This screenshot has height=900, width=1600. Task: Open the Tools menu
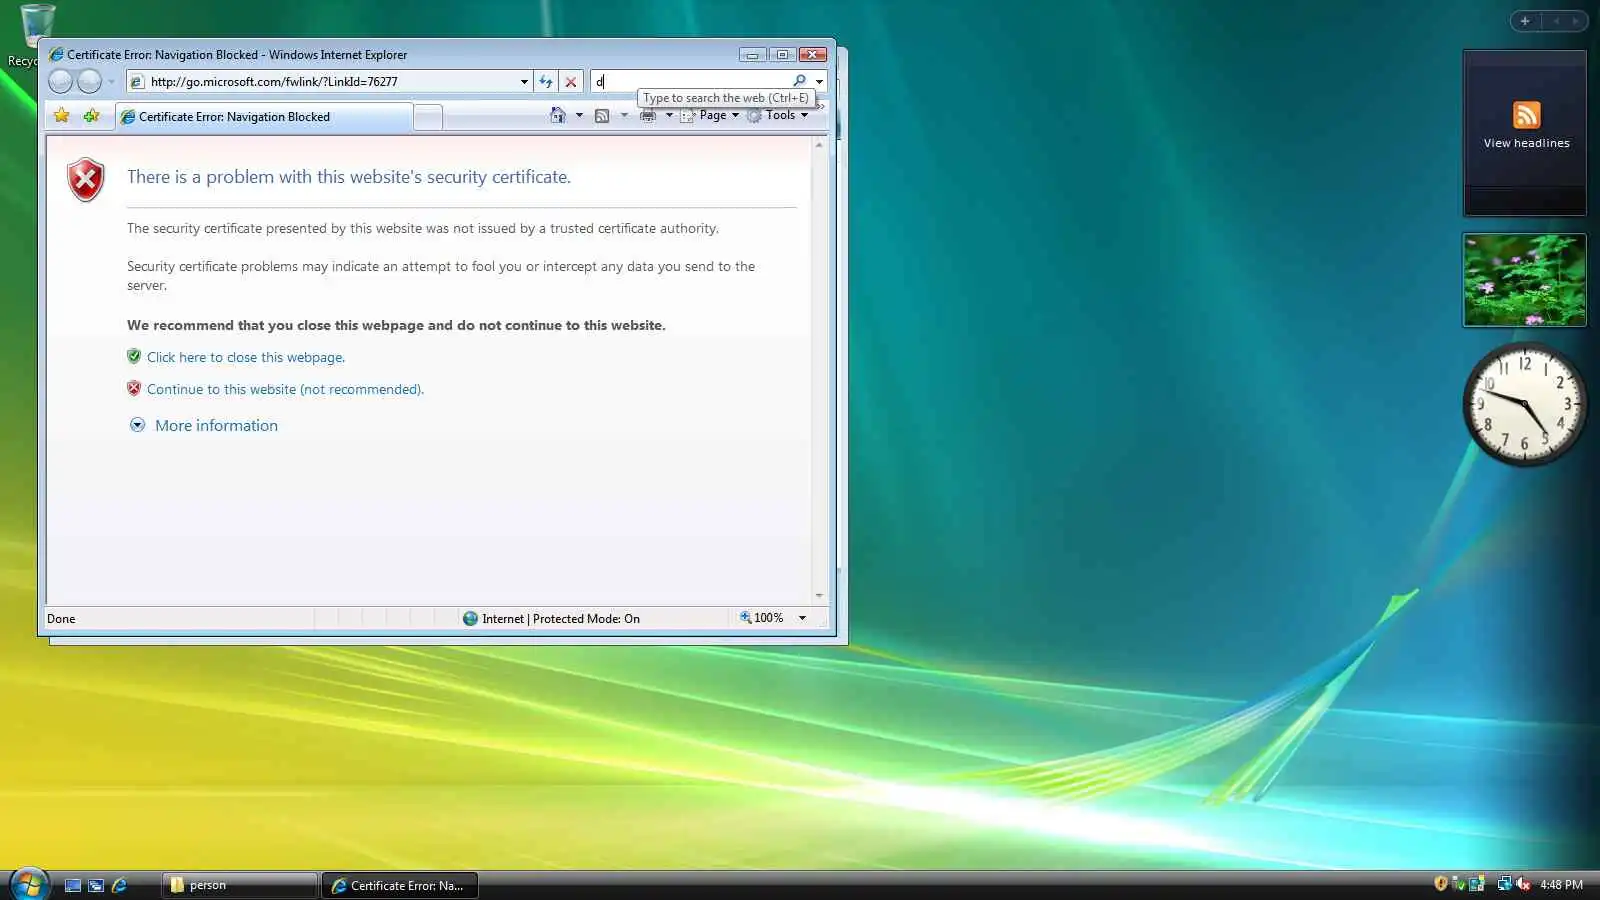pos(778,115)
